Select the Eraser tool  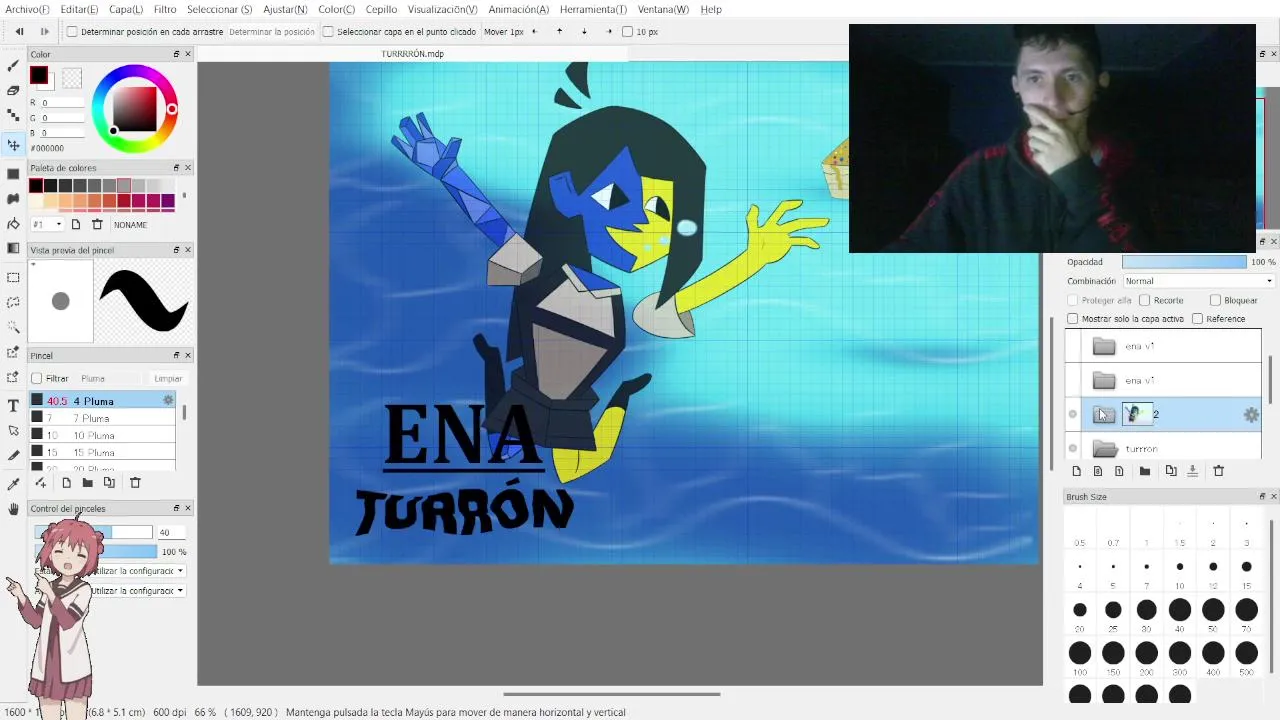click(x=13, y=90)
